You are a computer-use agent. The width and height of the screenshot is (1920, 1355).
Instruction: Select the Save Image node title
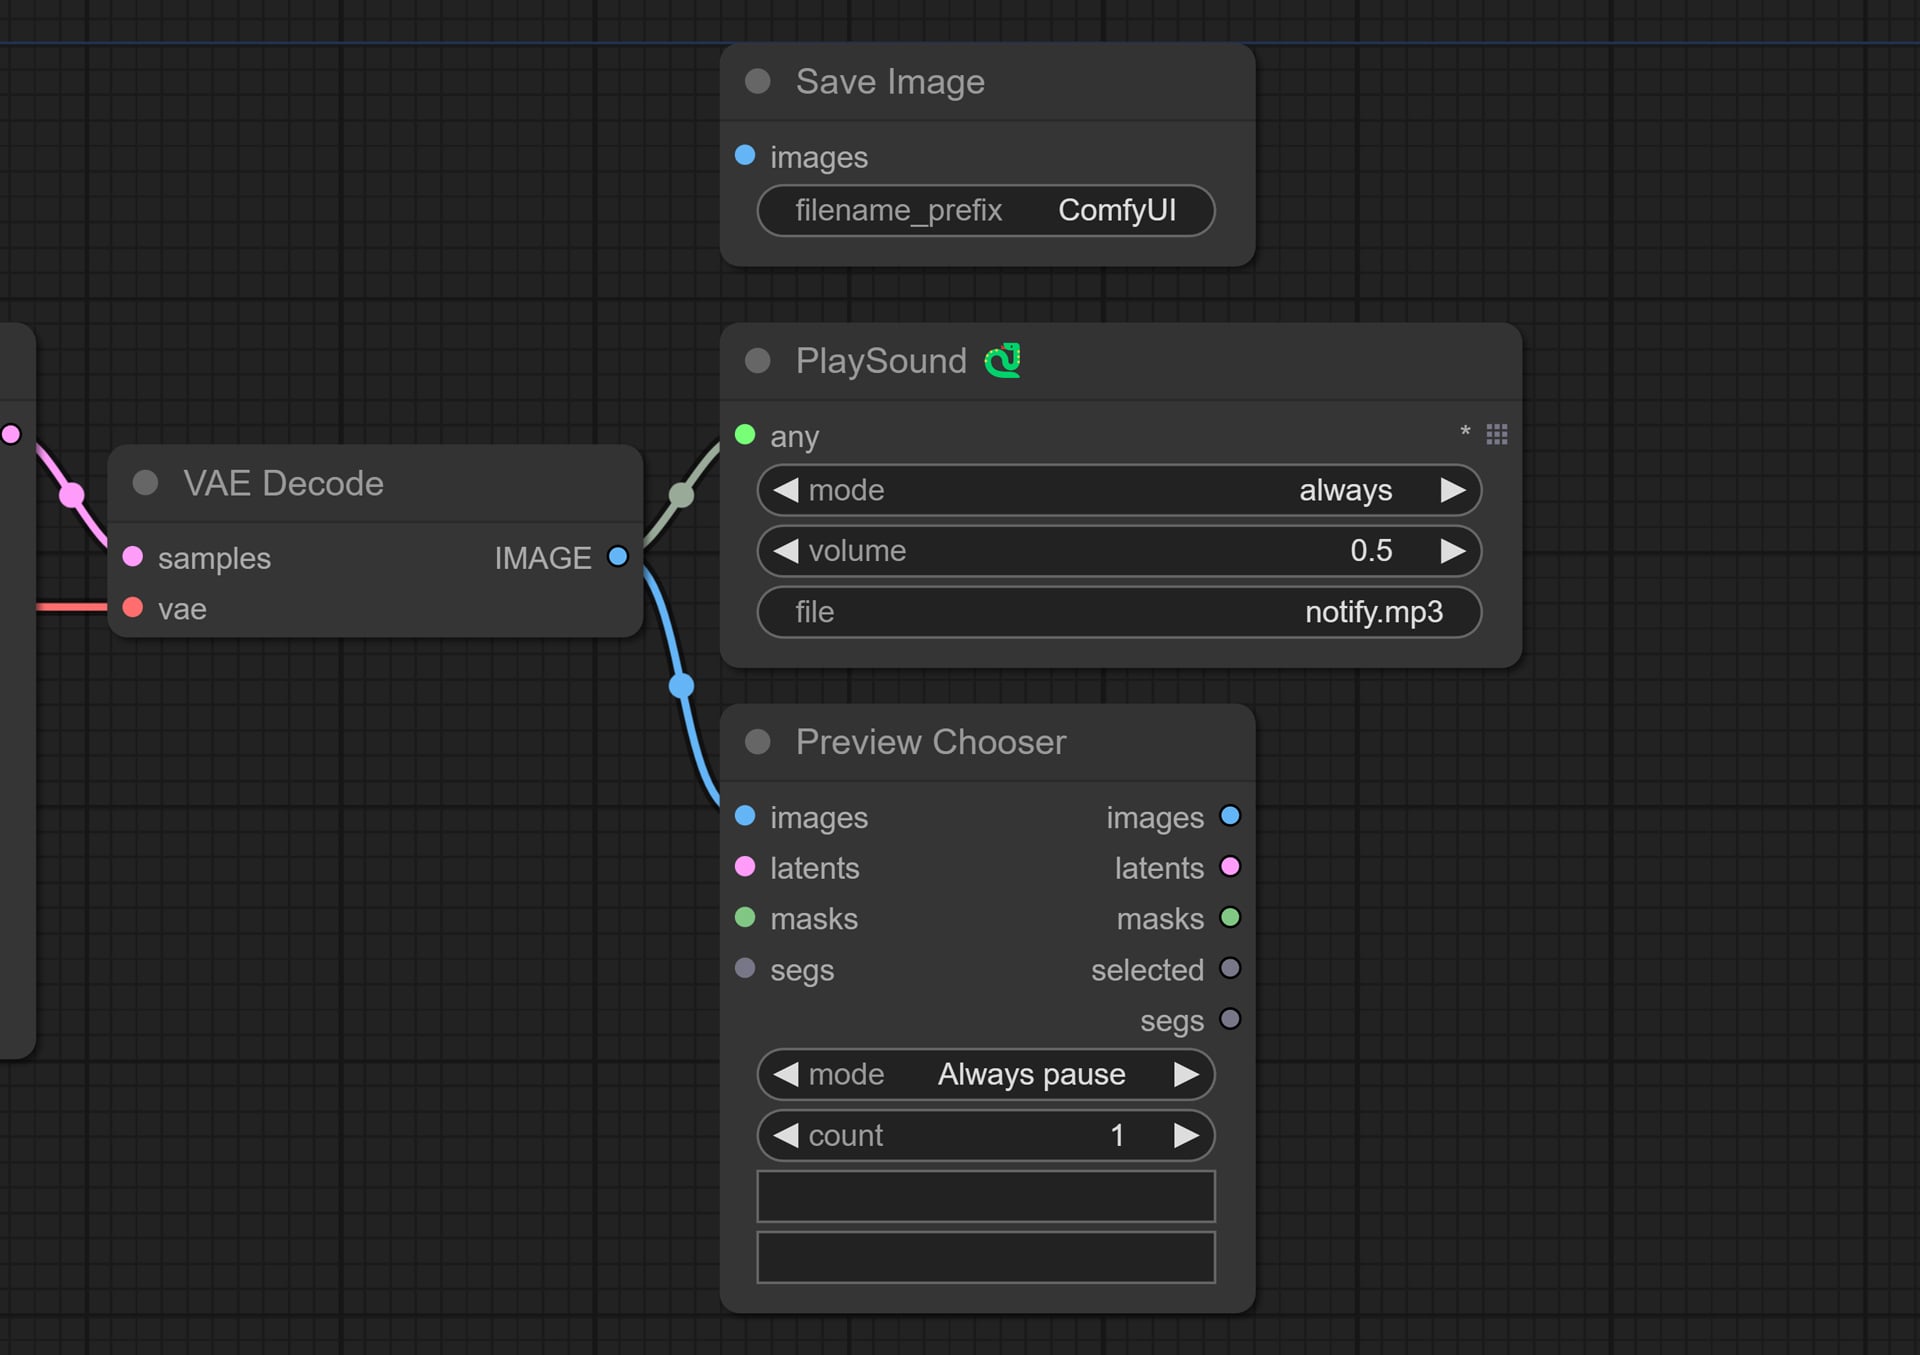[890, 81]
